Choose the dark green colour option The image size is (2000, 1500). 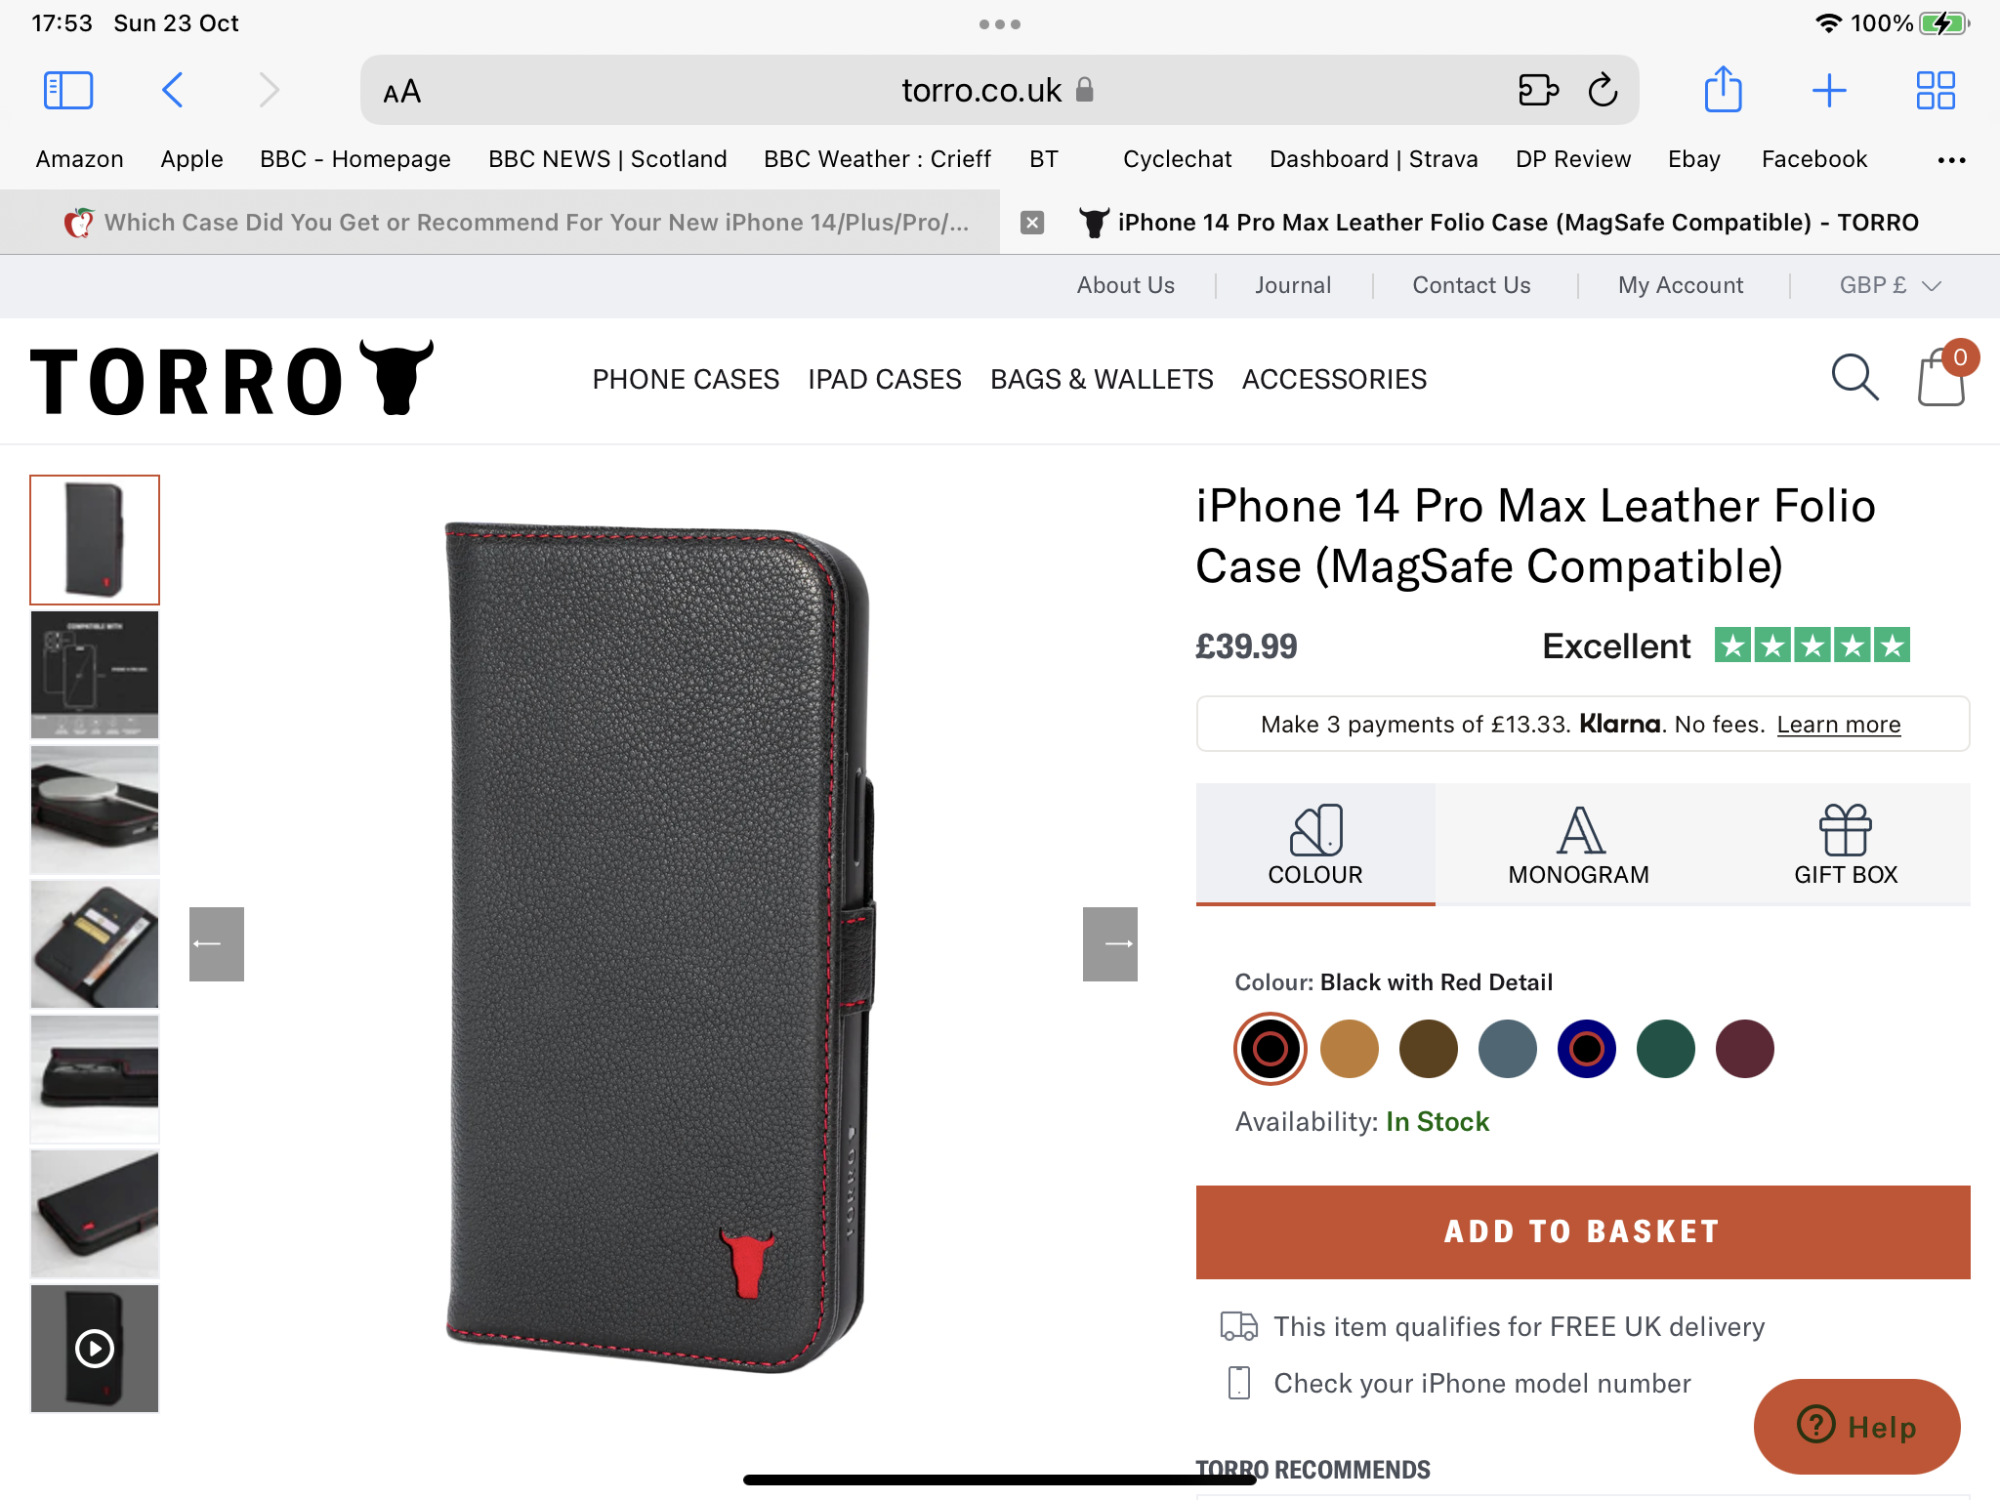click(1665, 1049)
